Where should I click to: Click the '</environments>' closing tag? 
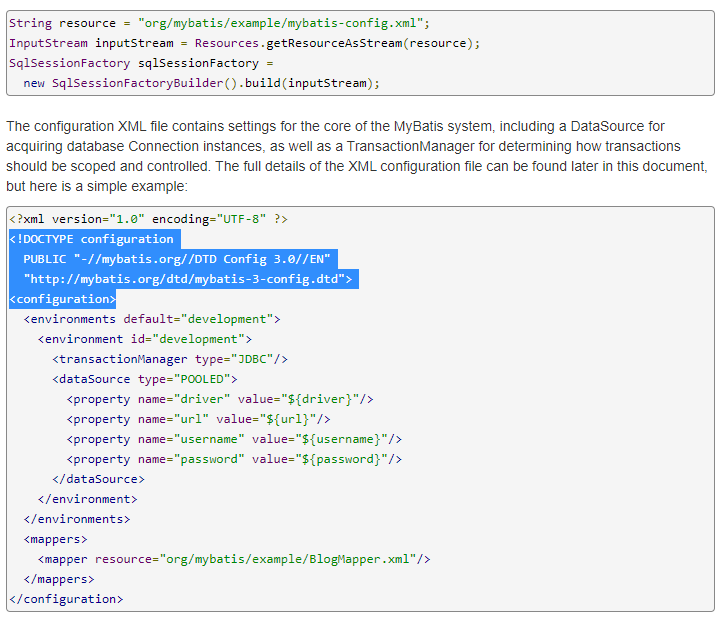click(x=77, y=519)
